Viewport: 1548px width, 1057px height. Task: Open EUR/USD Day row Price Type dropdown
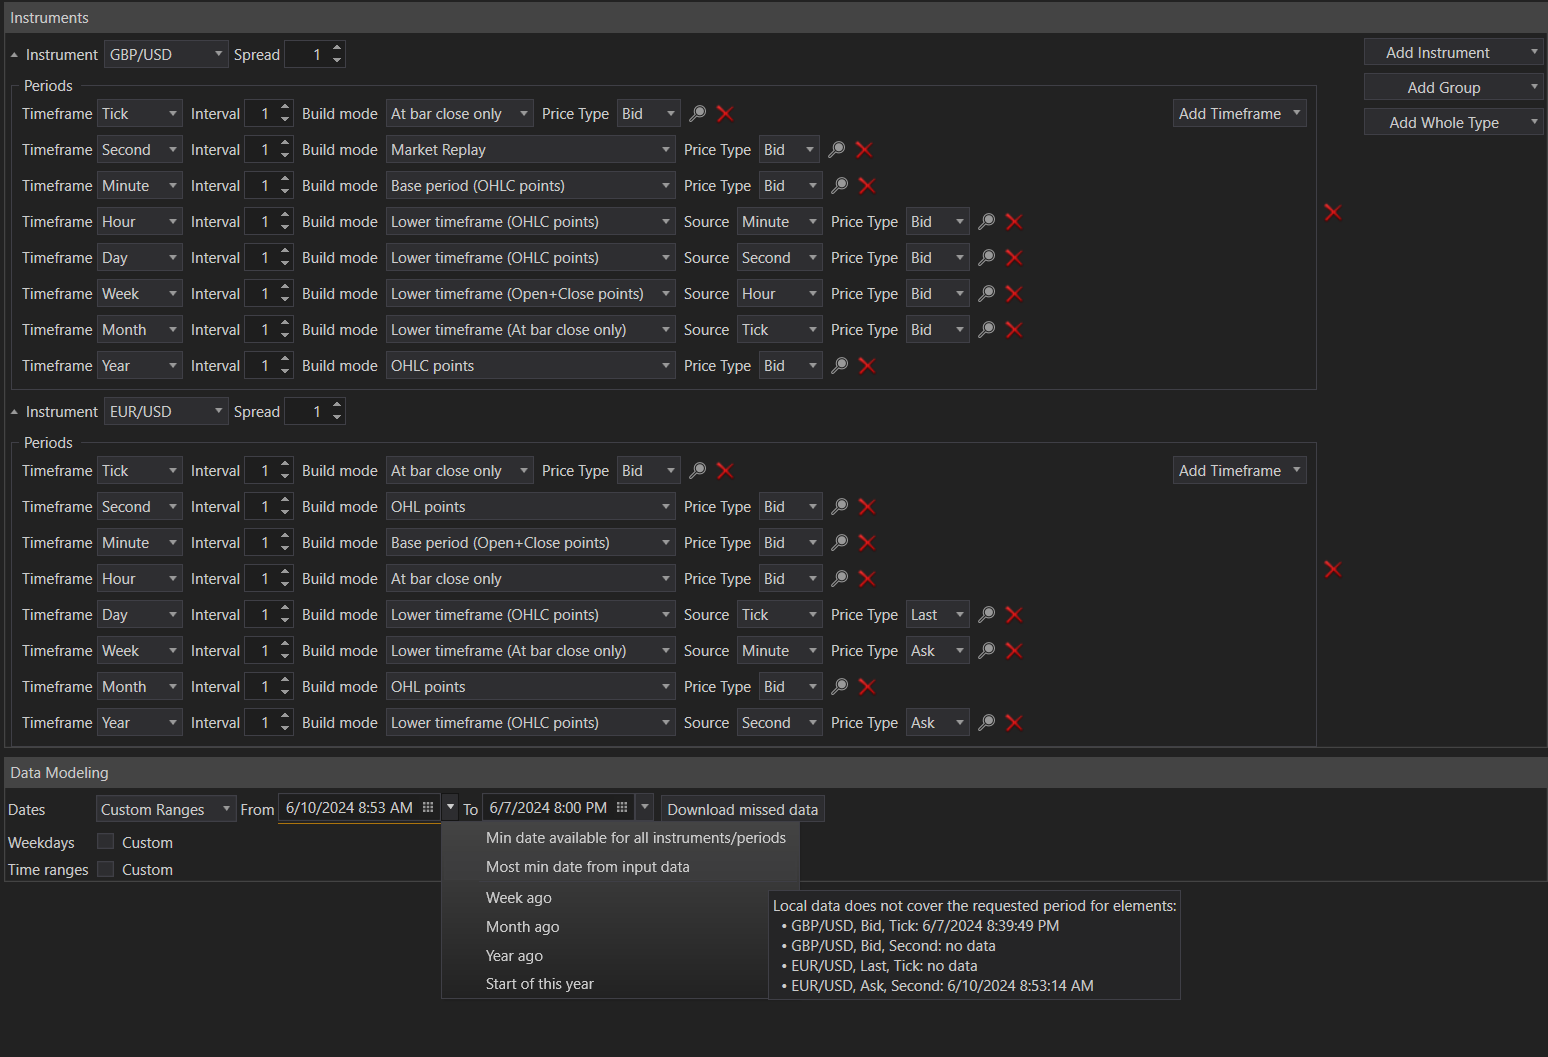937,615
